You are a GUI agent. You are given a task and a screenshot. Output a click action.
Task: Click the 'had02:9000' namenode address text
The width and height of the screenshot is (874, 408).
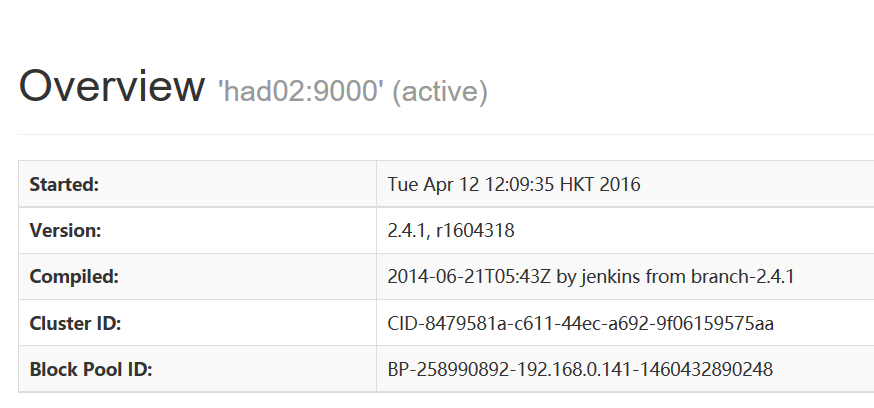pos(301,92)
